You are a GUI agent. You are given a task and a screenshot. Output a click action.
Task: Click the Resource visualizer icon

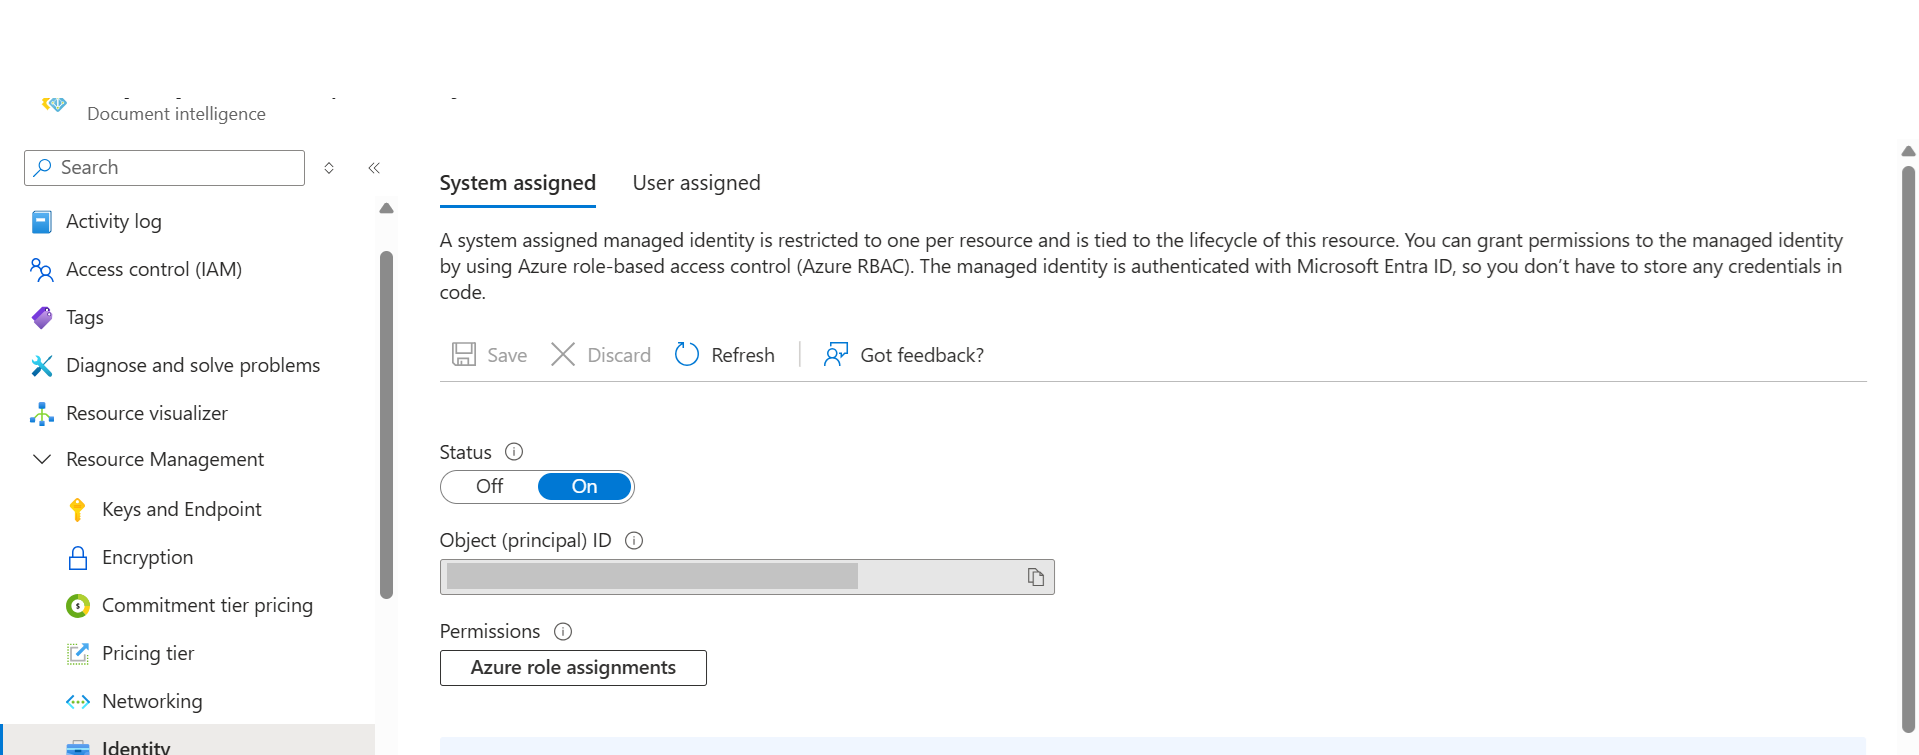pyautogui.click(x=42, y=414)
